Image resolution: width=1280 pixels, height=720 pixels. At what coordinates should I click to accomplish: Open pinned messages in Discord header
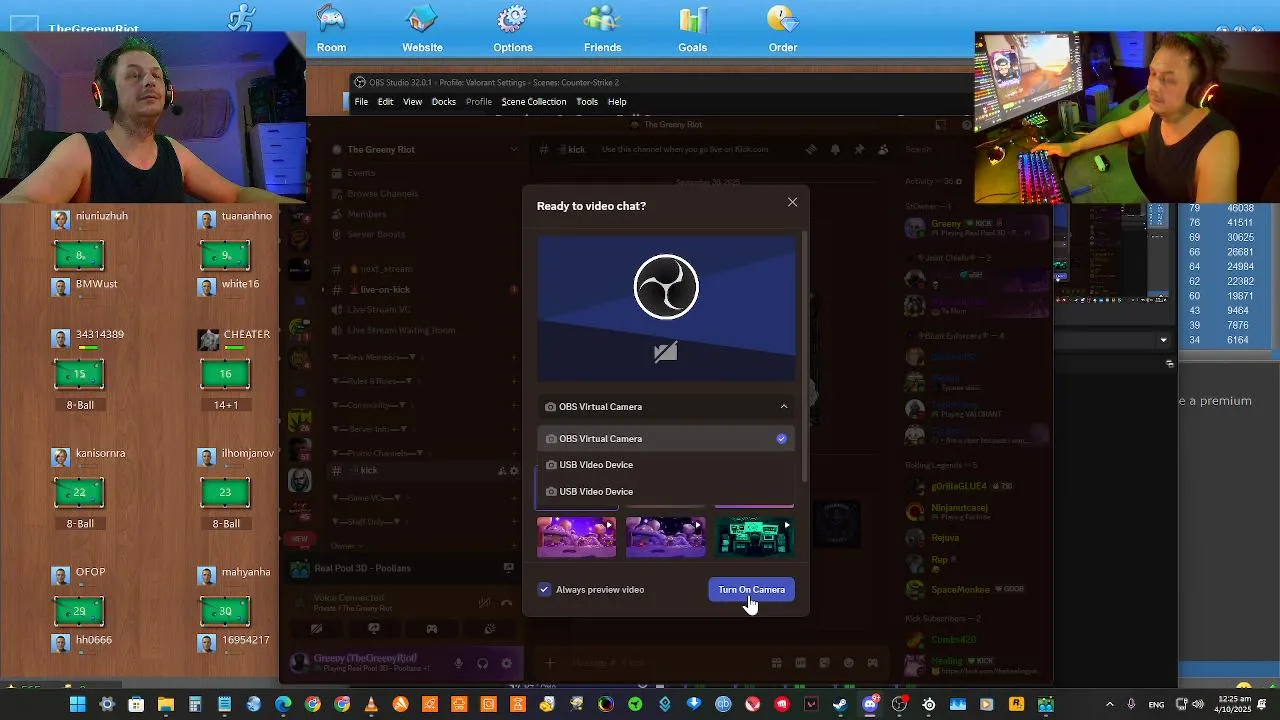point(859,150)
